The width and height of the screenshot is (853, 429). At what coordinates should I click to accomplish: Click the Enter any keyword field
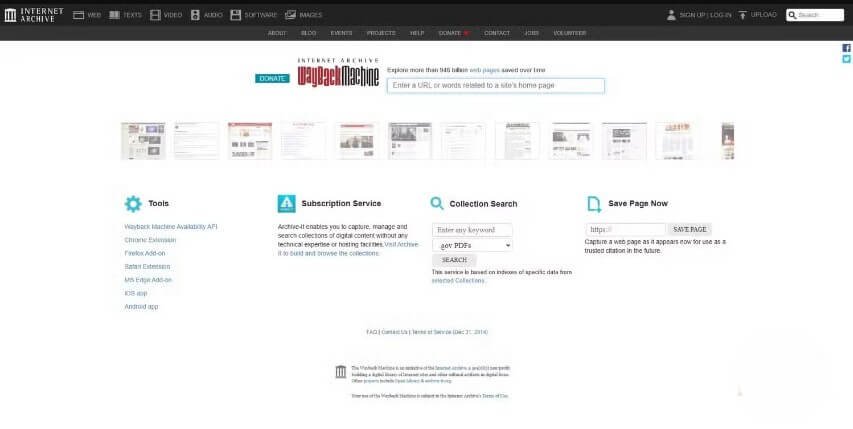472,230
